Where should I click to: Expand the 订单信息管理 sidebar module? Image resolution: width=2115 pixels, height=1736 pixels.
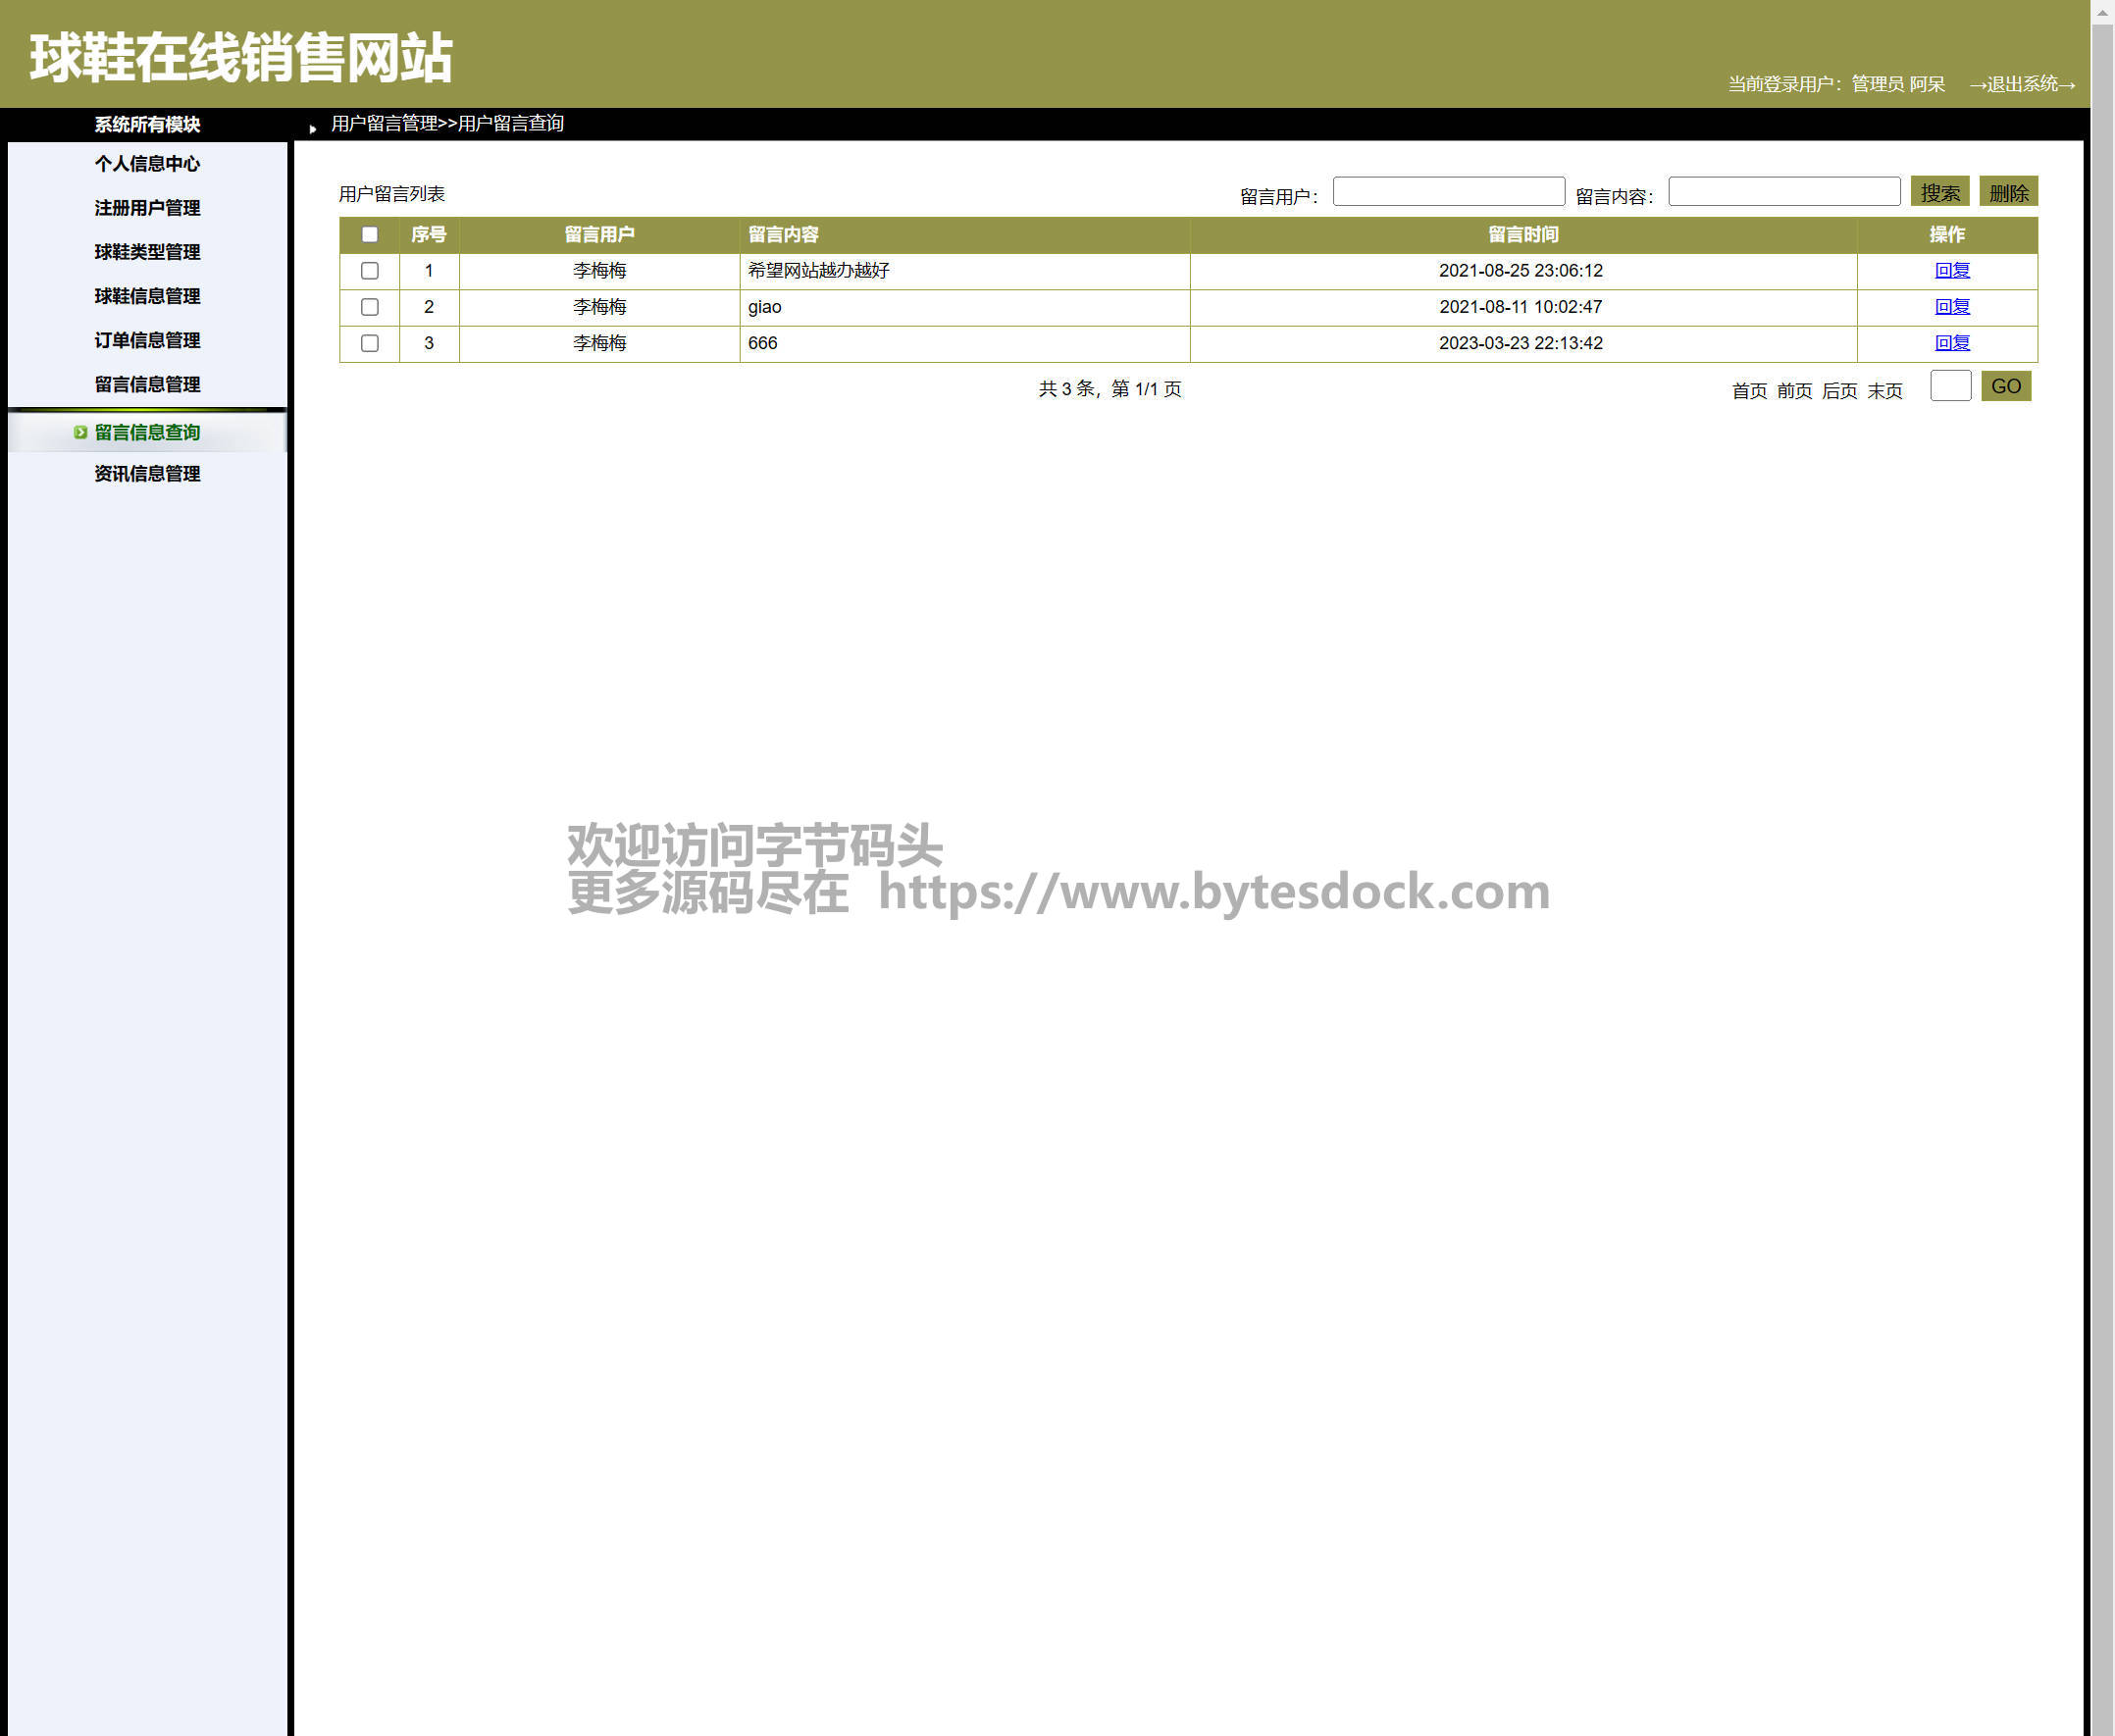147,340
